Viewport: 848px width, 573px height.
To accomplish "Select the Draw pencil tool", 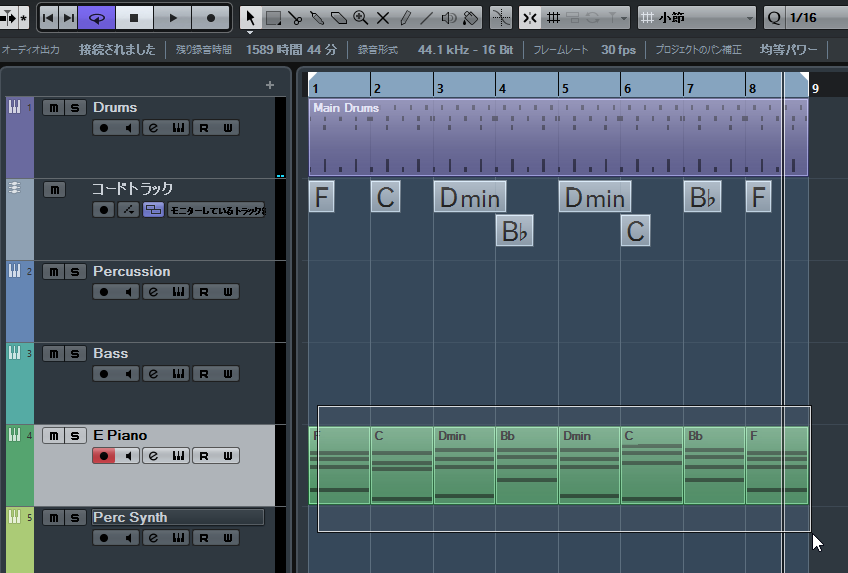I will tap(405, 18).
